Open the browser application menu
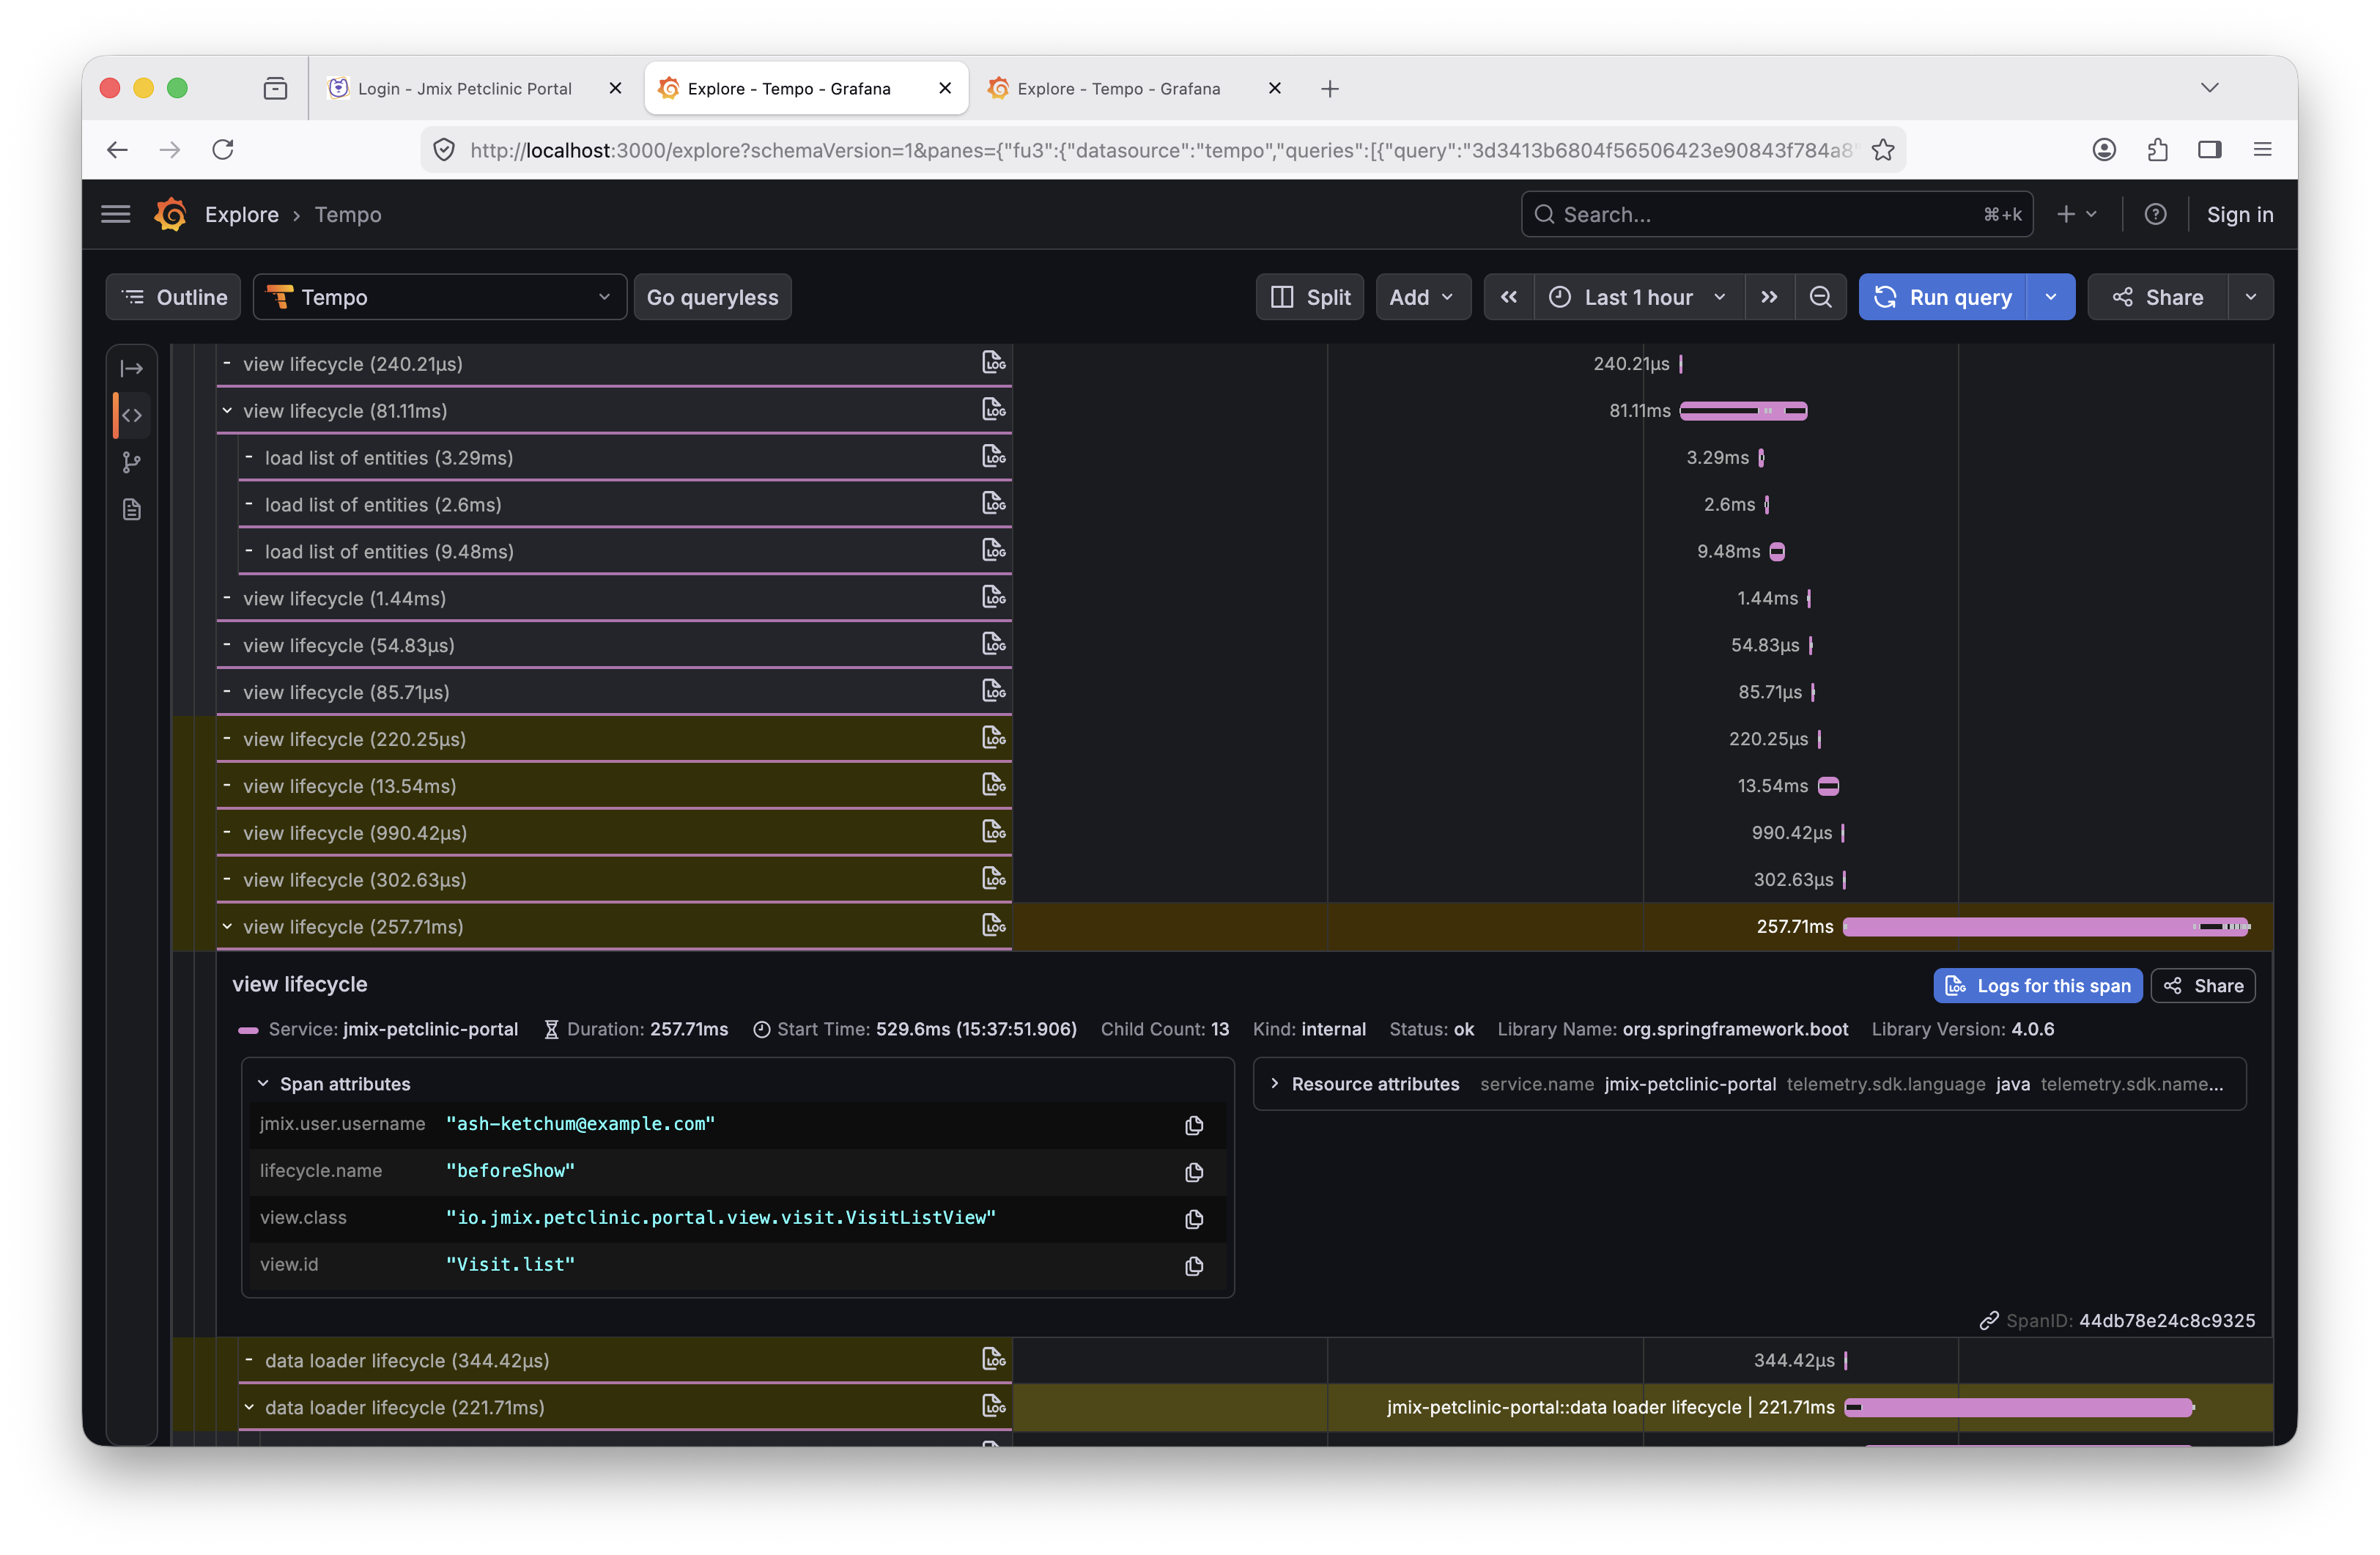 coord(2263,150)
